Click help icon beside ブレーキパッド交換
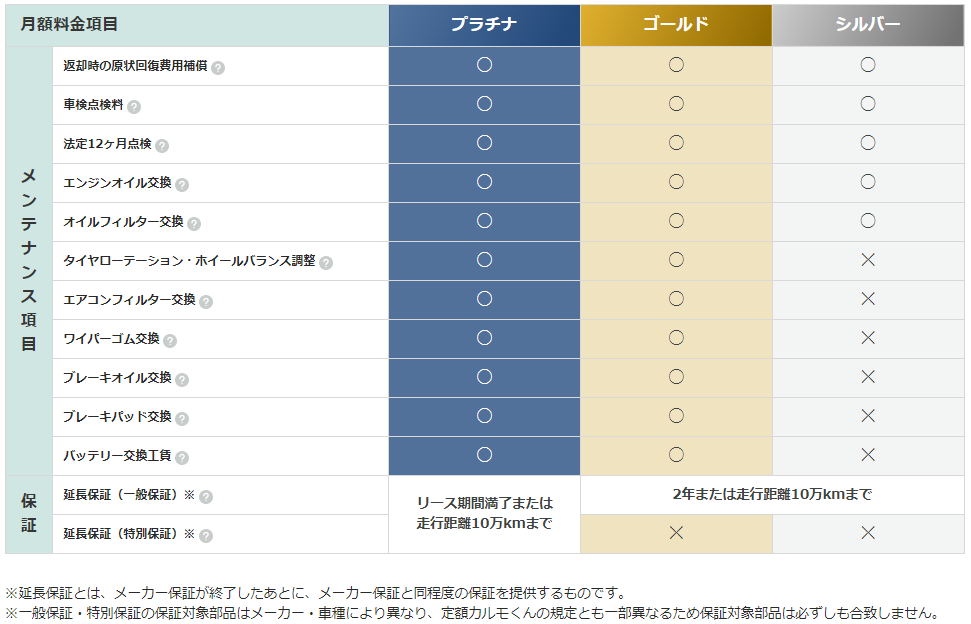 182,418
